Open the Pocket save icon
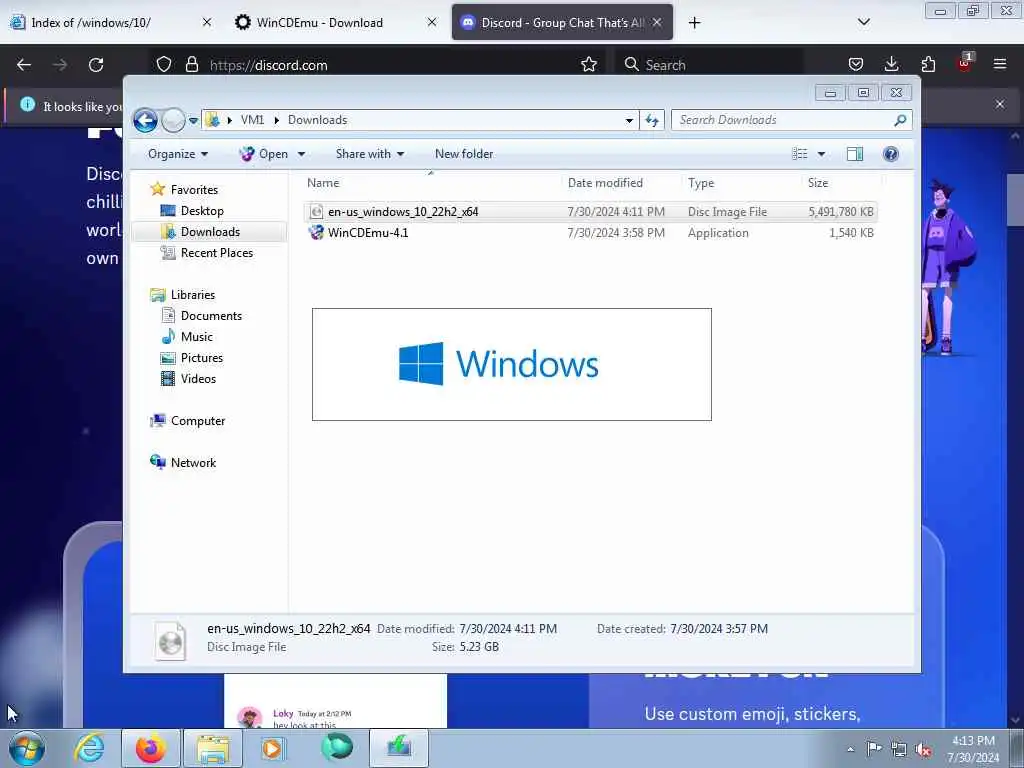Screen dimensions: 1024x768 point(856,64)
